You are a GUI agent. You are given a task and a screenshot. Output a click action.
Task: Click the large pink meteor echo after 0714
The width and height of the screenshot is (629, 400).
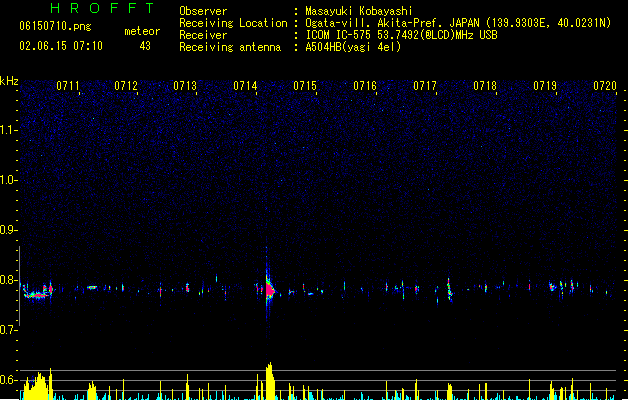coord(270,290)
